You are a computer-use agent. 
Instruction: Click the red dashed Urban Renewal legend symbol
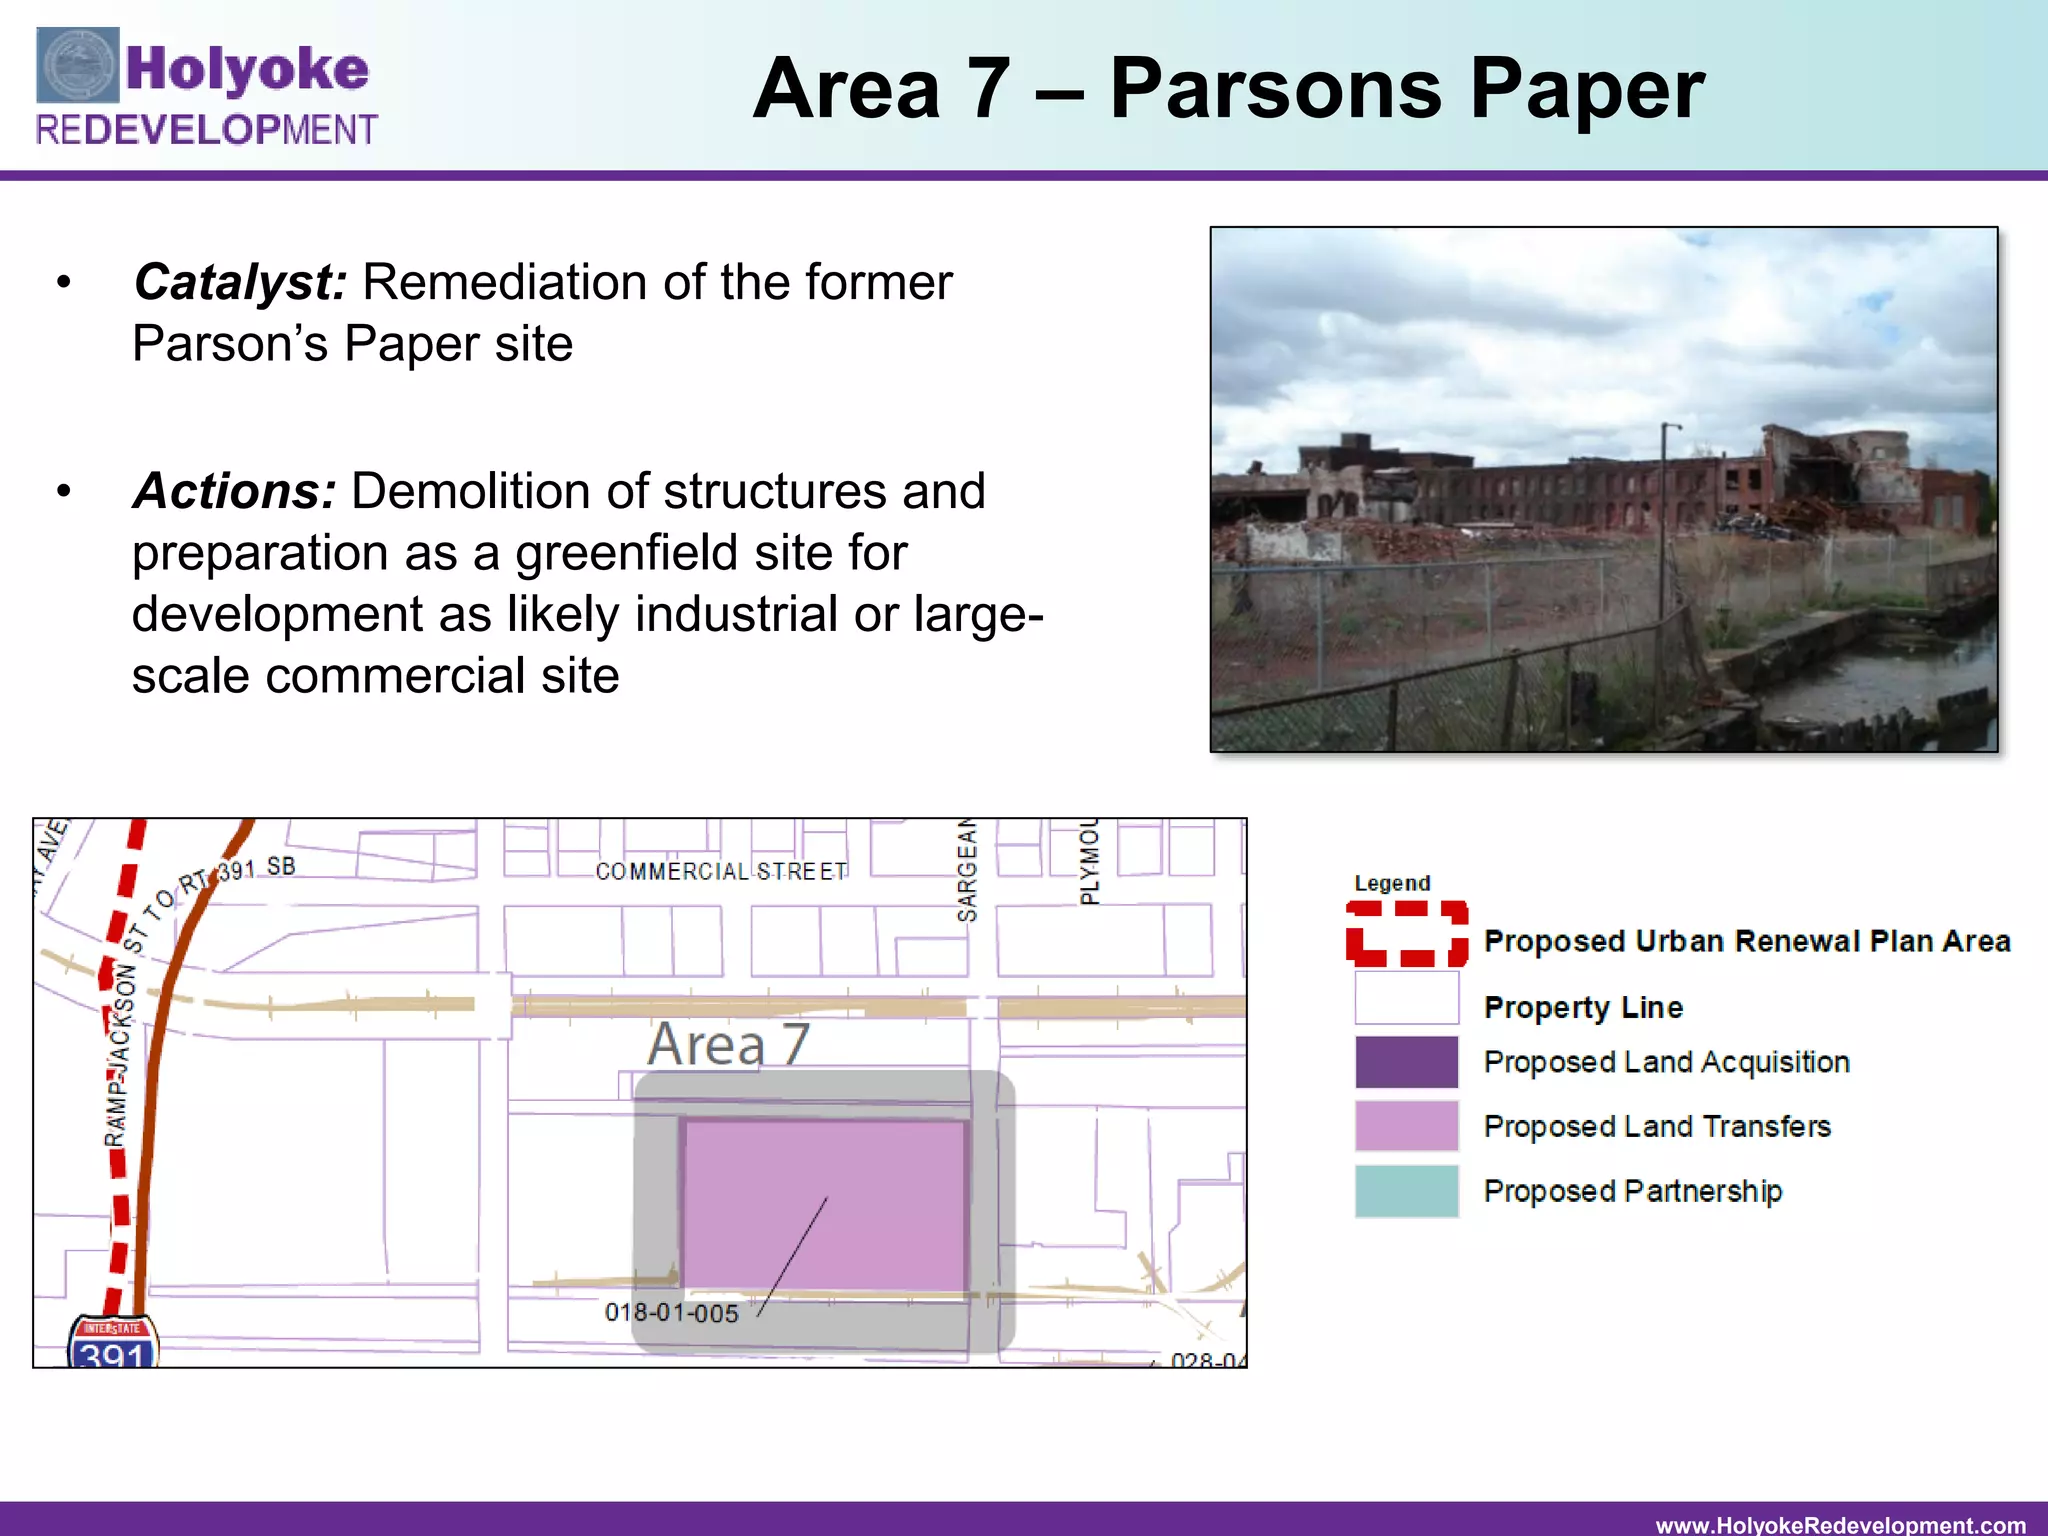pos(1407,933)
